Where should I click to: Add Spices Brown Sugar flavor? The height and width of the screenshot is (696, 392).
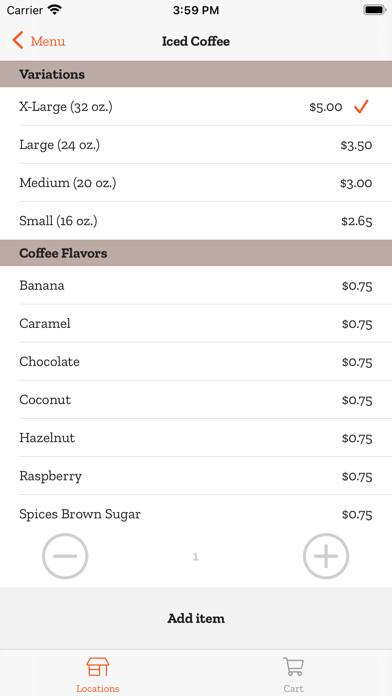point(196,514)
